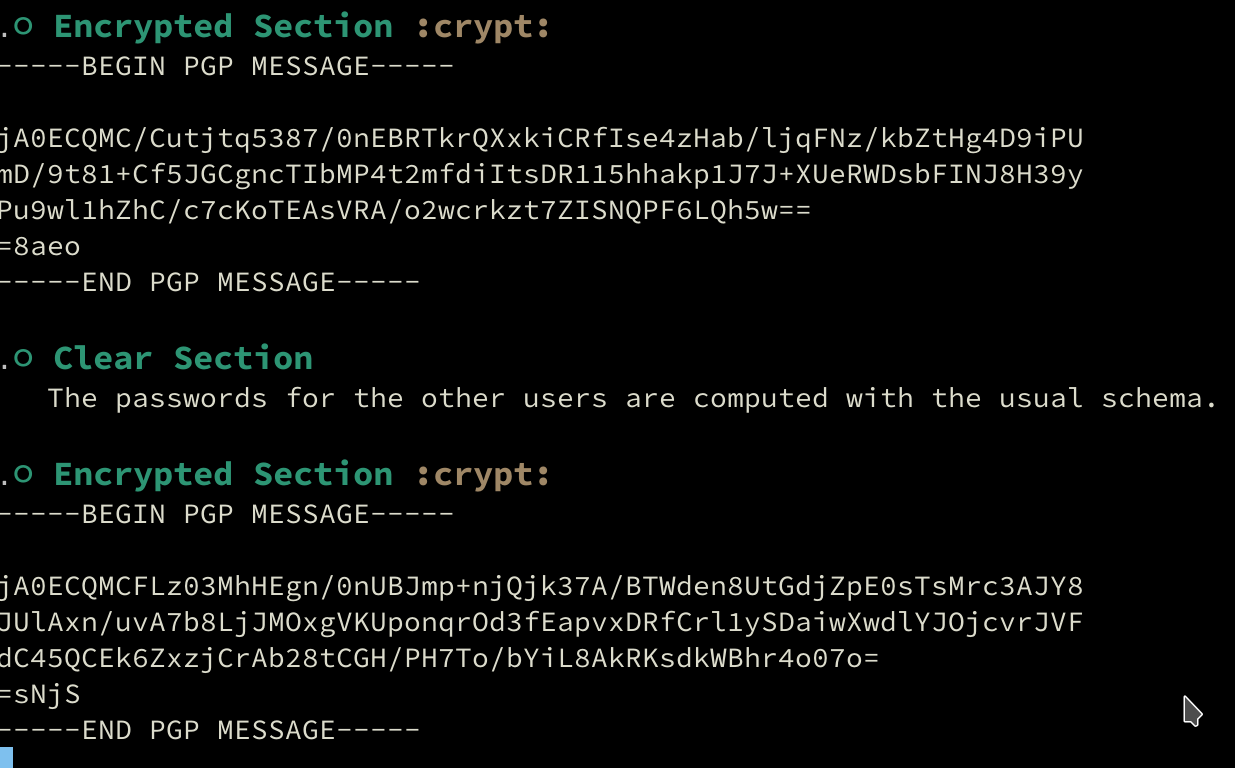The height and width of the screenshot is (768, 1235).
Task: Fold the Clear Section heading
Action: (183, 358)
